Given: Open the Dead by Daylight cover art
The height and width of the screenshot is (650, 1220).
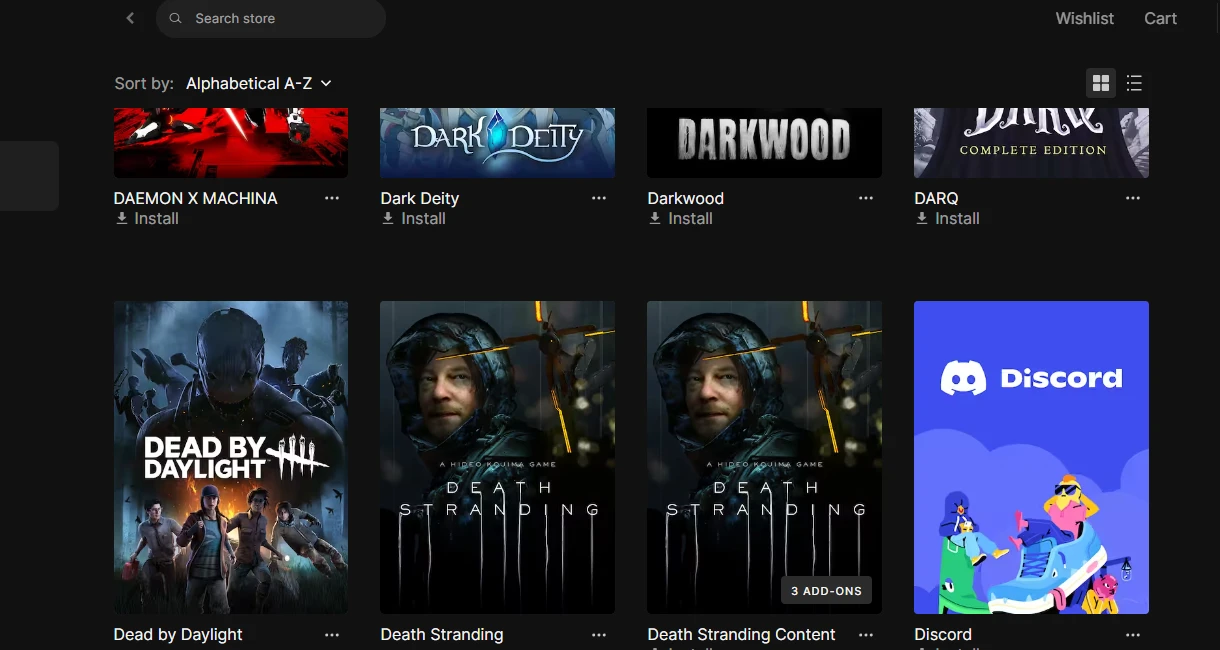Looking at the screenshot, I should pyautogui.click(x=231, y=457).
